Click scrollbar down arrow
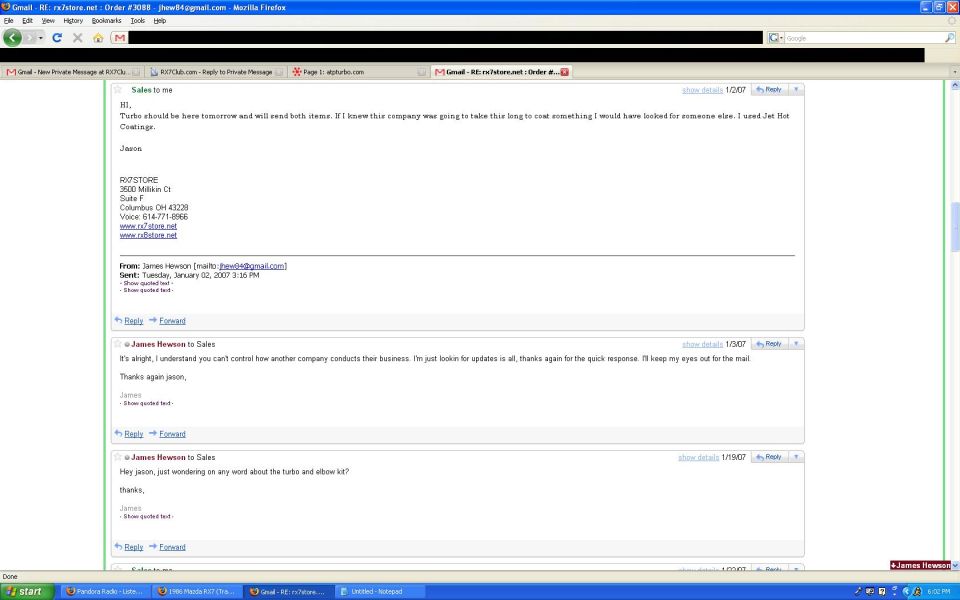The width and height of the screenshot is (960, 600). coord(954,566)
